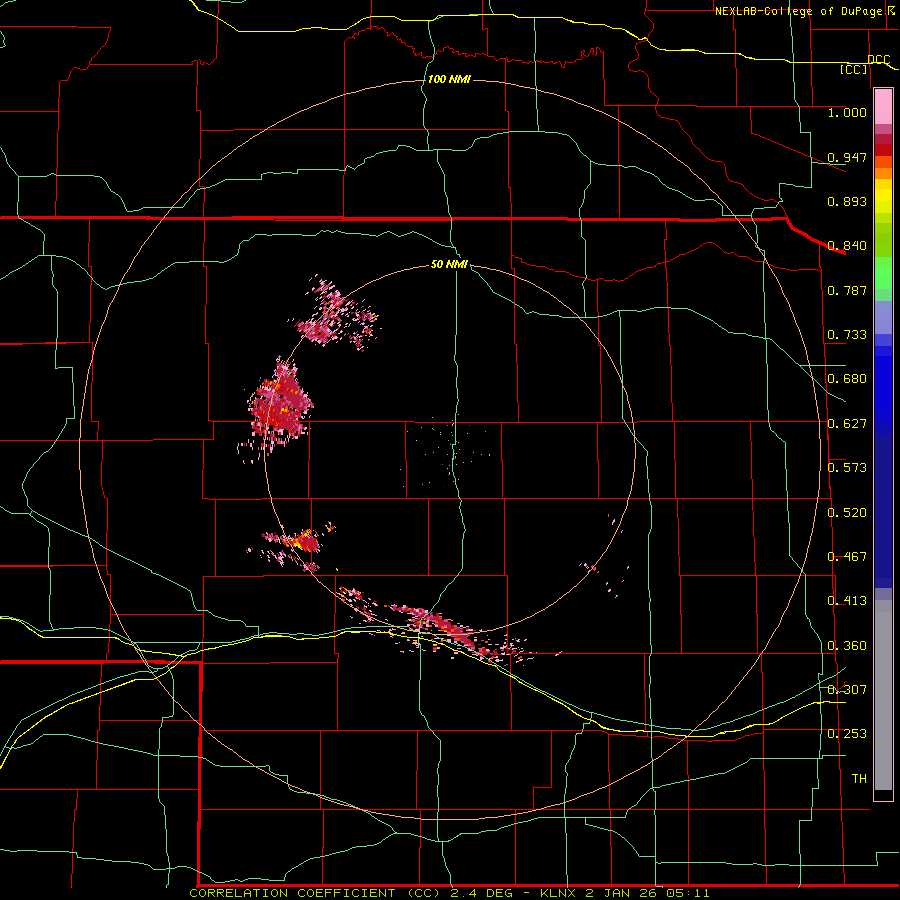
Task: Click the 0.413 color scale value
Action: coord(847,601)
